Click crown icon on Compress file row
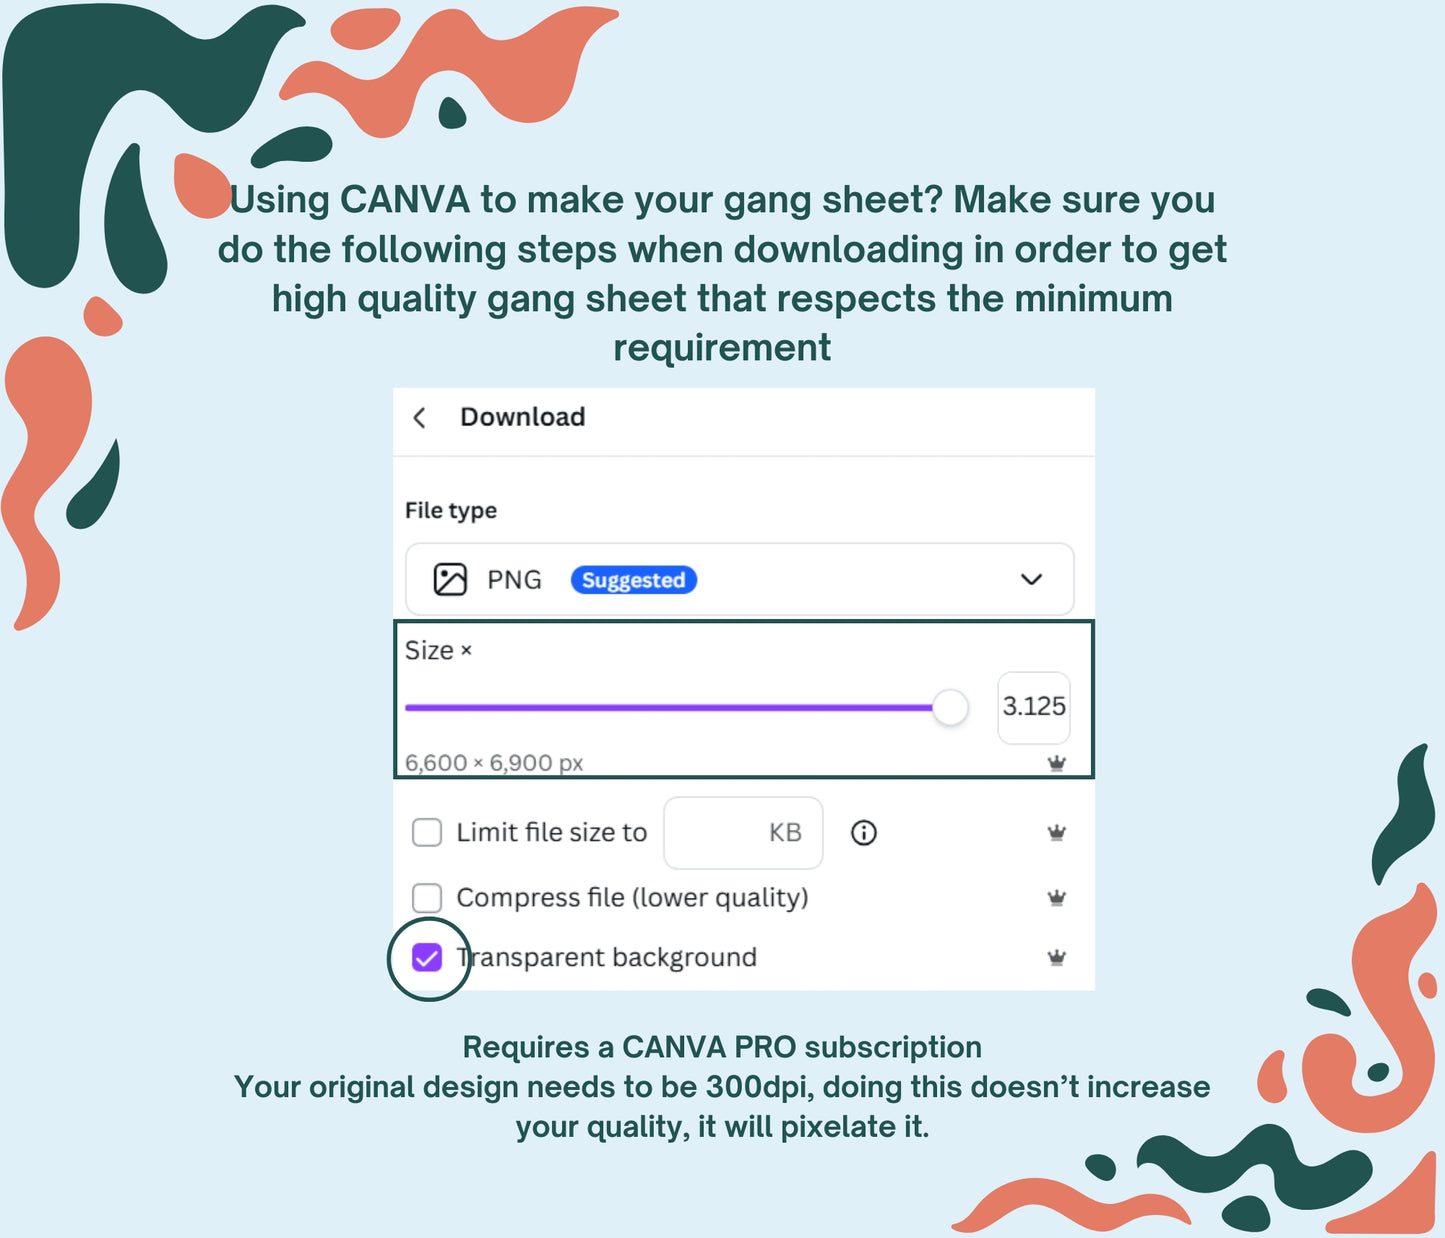Viewport: 1445px width, 1238px height. click(x=1056, y=898)
